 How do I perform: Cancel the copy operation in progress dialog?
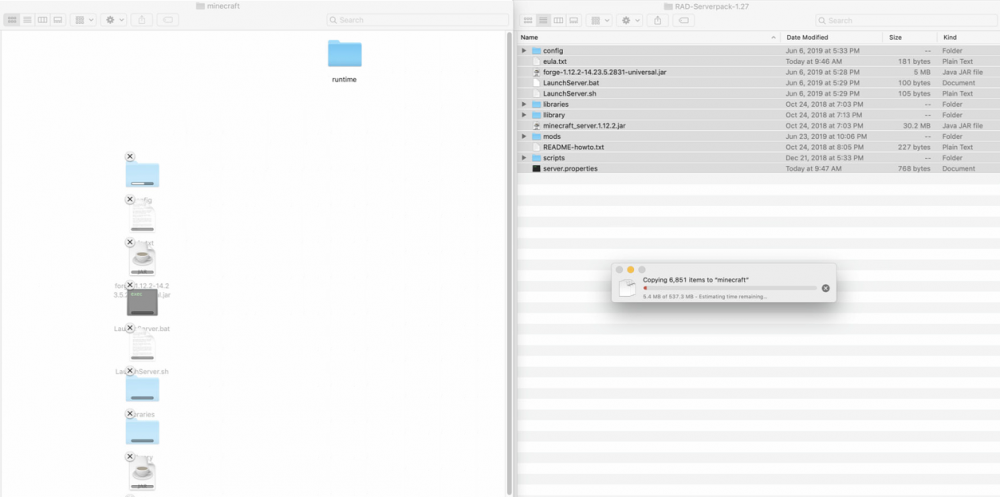click(825, 288)
